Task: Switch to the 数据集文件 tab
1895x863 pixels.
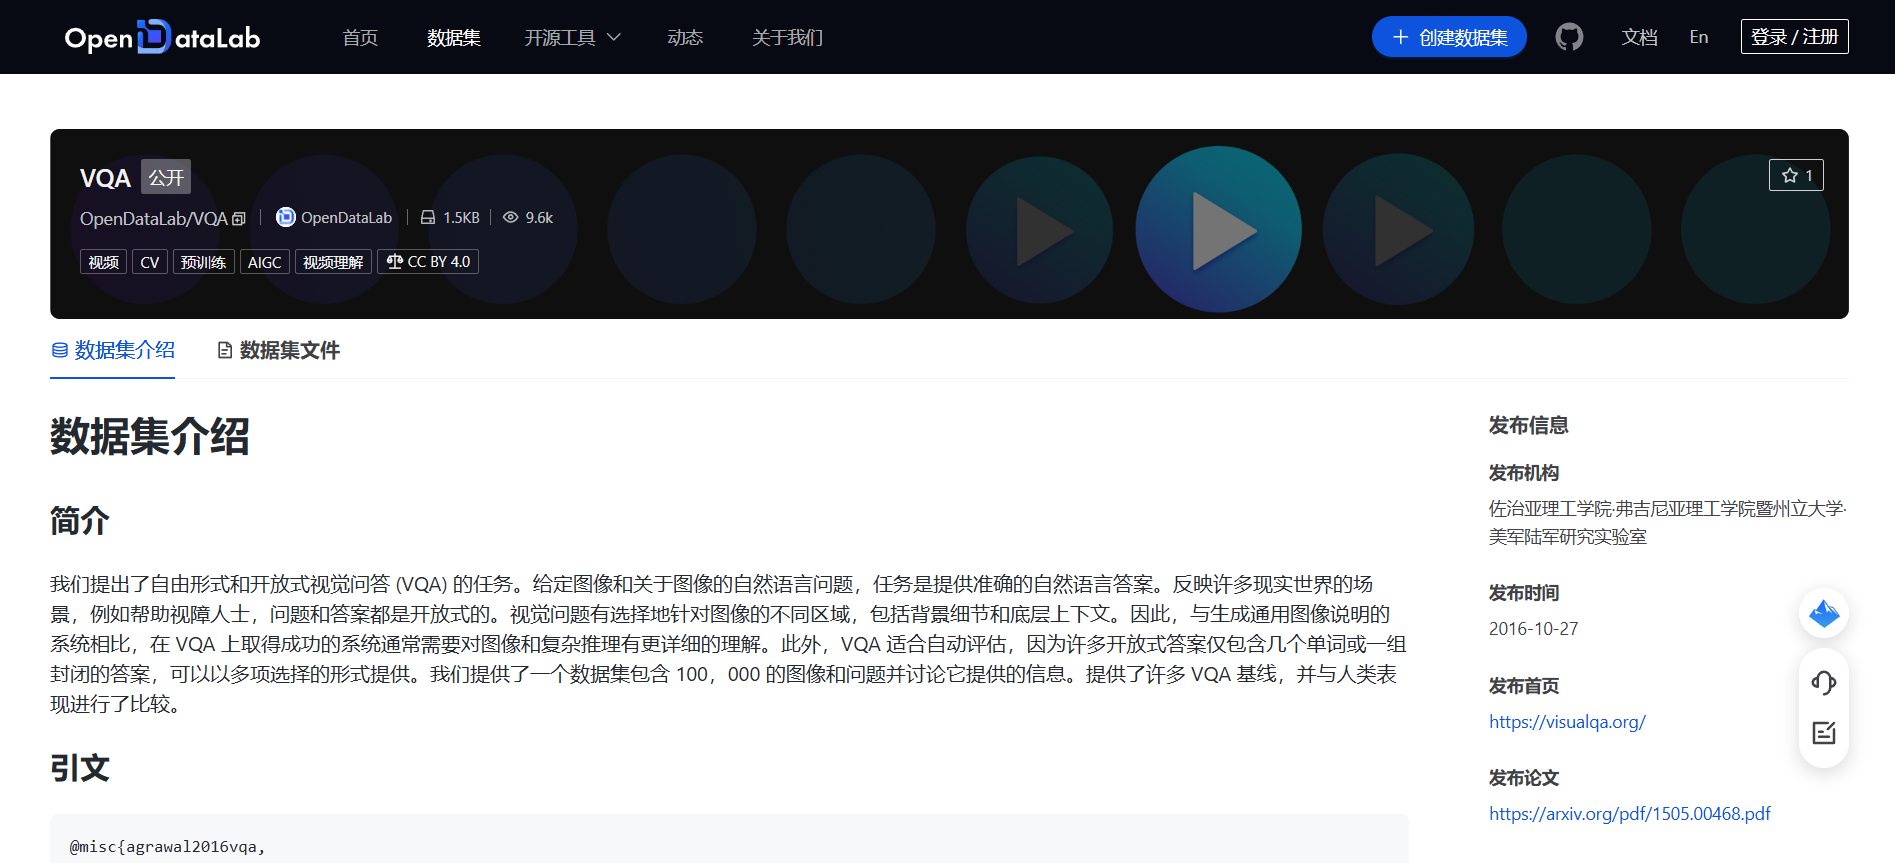Action: point(279,350)
